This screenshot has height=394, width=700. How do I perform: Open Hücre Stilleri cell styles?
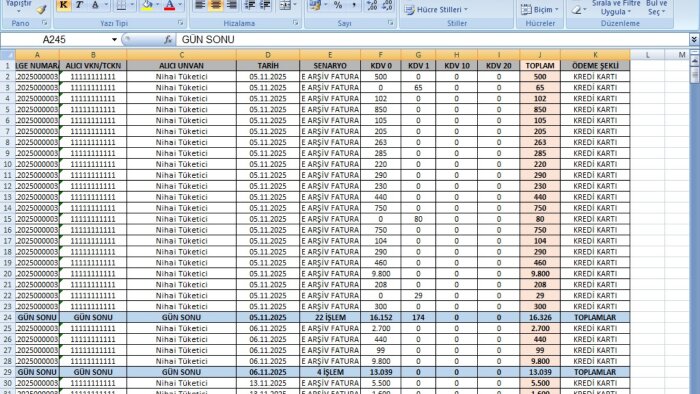click(x=436, y=9)
